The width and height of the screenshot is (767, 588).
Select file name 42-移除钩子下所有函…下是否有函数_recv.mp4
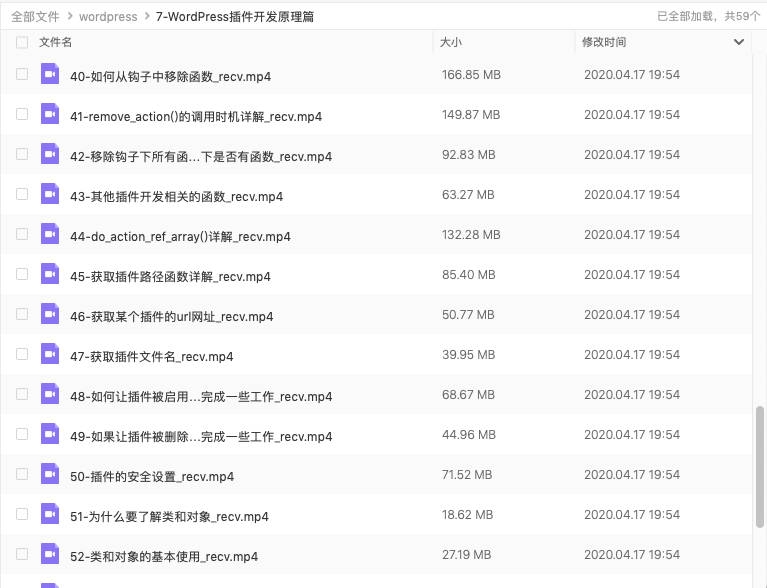tap(201, 157)
